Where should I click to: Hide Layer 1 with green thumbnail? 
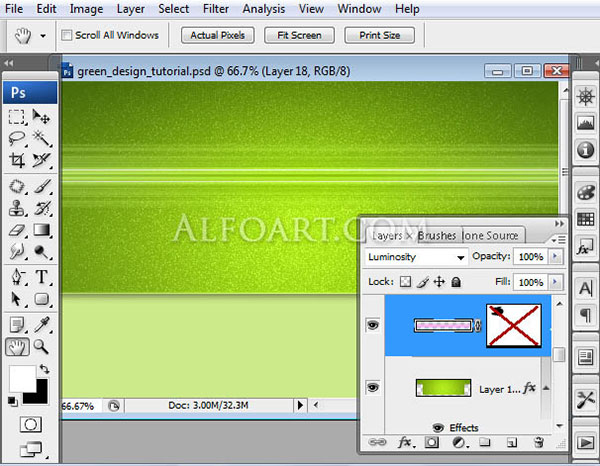tap(373, 388)
